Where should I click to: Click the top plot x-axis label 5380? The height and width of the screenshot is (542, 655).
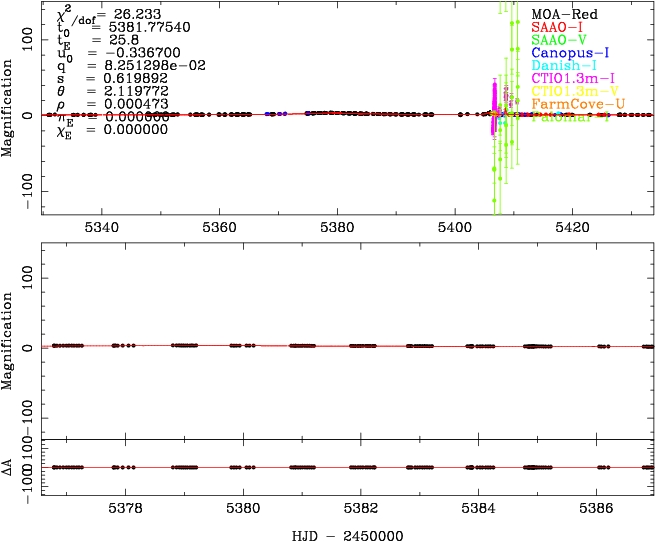click(x=337, y=228)
